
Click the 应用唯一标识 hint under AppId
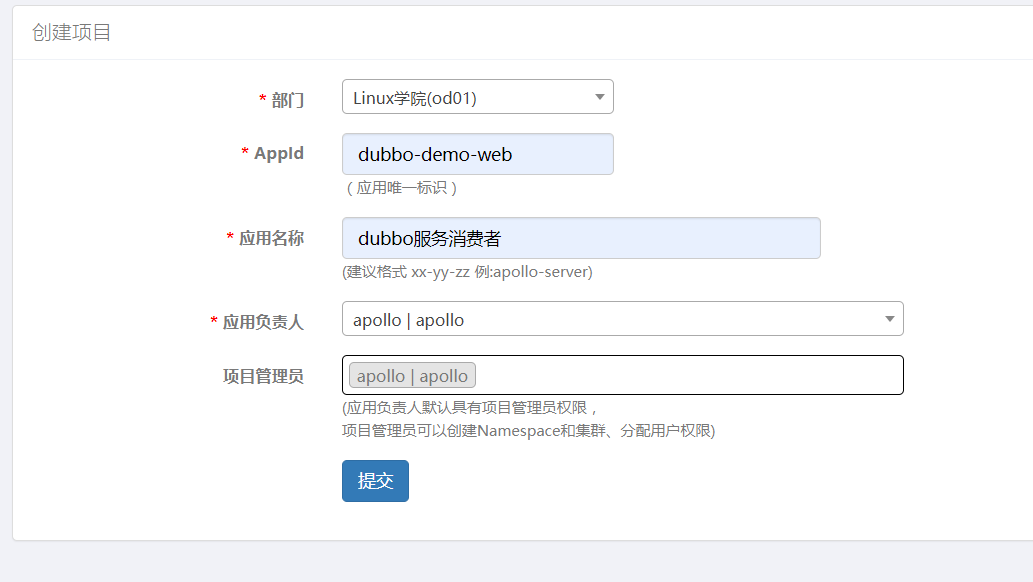pos(402,188)
